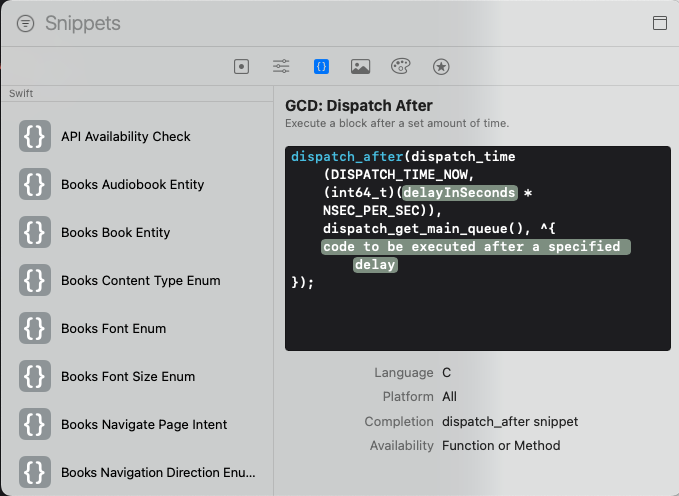The height and width of the screenshot is (496, 679).
Task: Click the delayInSeconds placeholder token
Action: [x=459, y=192]
